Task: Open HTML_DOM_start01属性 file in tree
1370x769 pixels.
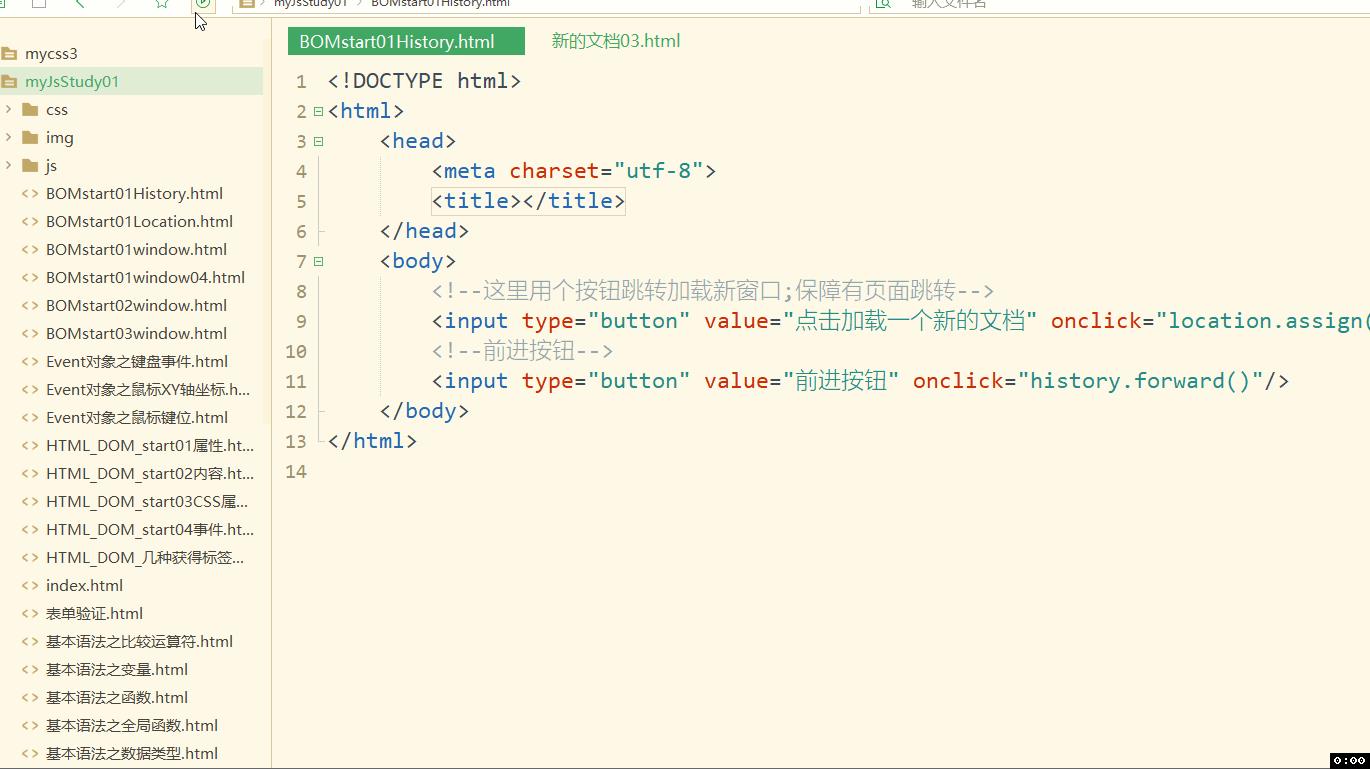Action: click(x=150, y=446)
